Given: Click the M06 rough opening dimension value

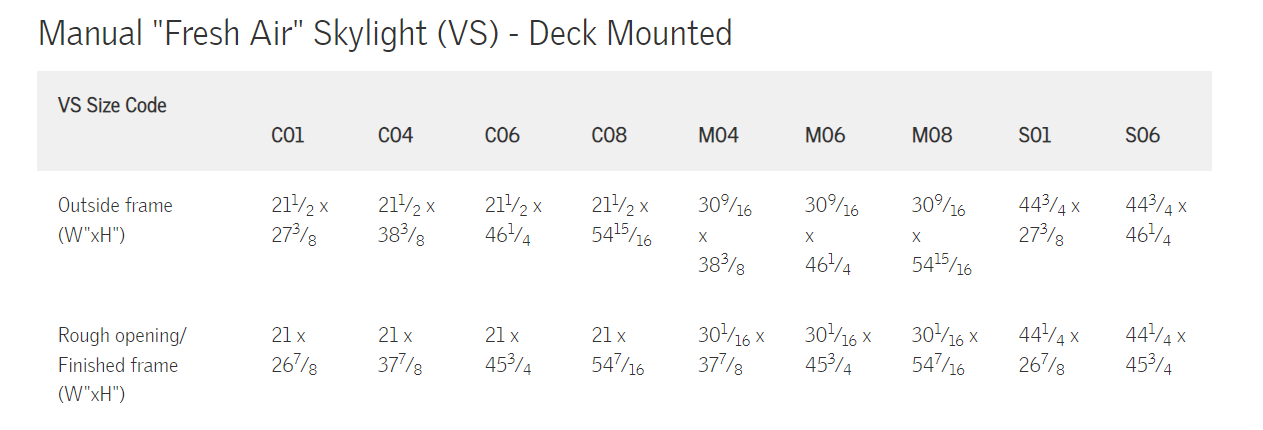Looking at the screenshot, I should [838, 351].
